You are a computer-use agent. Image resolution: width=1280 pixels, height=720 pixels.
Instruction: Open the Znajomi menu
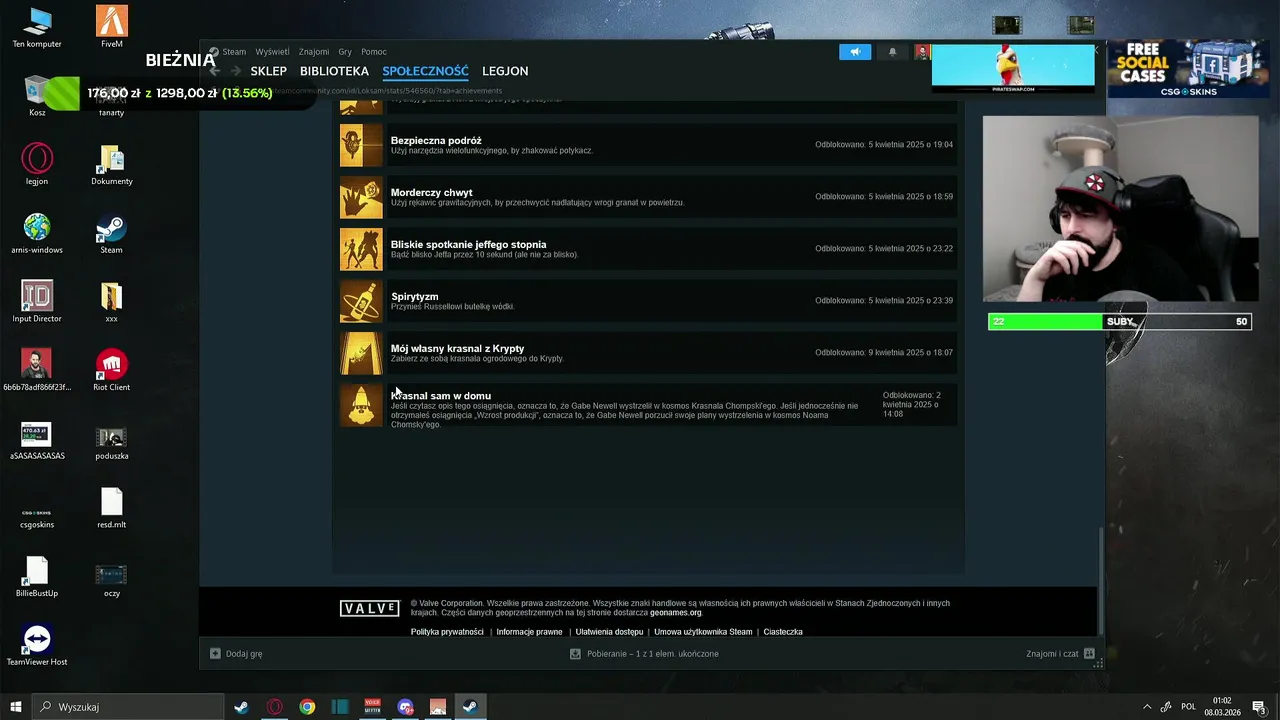[314, 52]
